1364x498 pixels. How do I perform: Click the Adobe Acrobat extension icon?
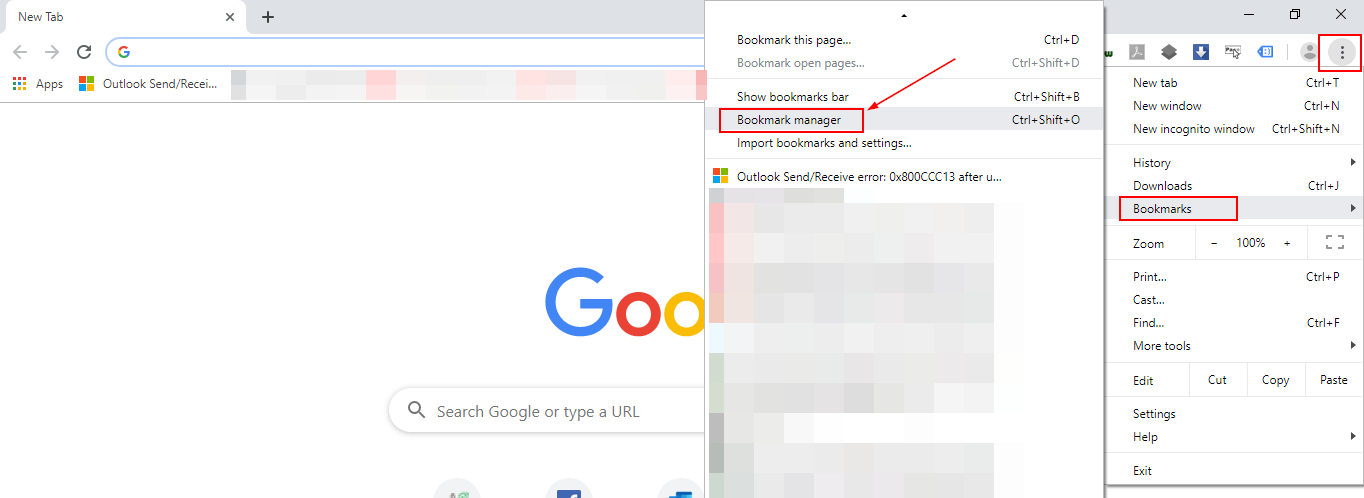1137,52
